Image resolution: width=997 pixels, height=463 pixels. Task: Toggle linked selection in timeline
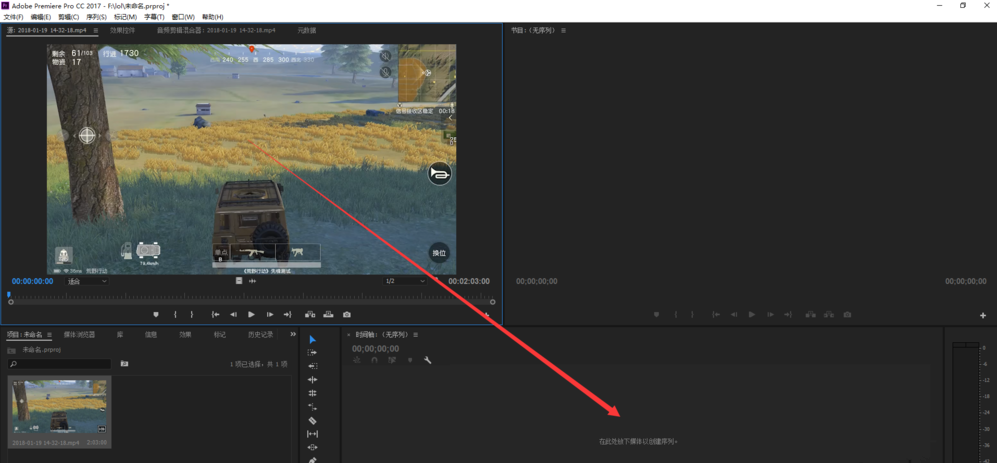(392, 360)
